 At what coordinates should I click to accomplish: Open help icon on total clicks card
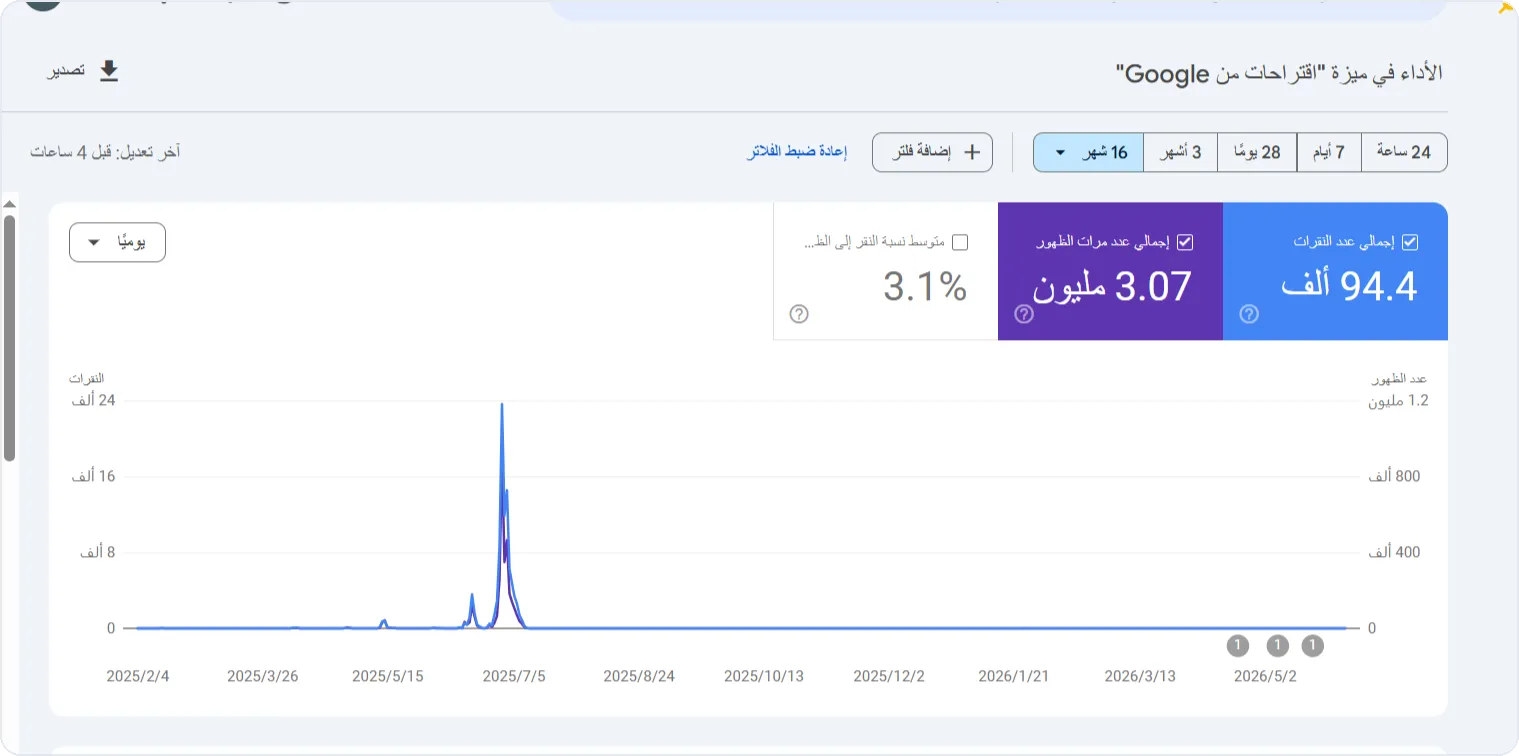tap(1249, 314)
